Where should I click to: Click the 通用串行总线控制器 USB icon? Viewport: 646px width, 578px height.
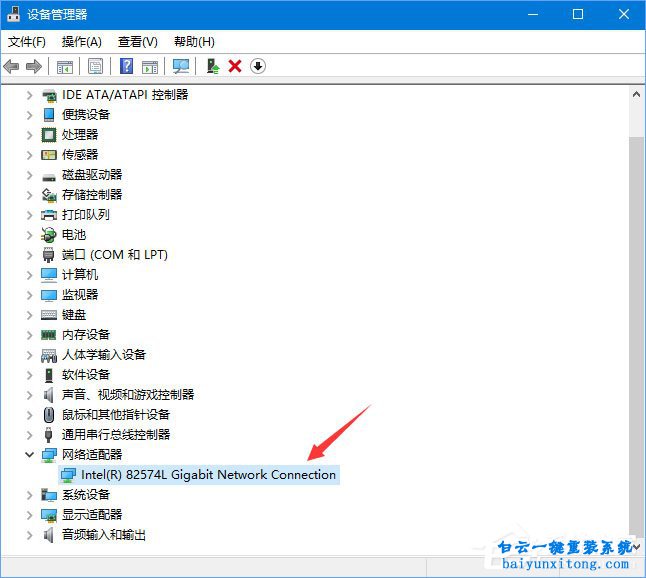(x=49, y=434)
